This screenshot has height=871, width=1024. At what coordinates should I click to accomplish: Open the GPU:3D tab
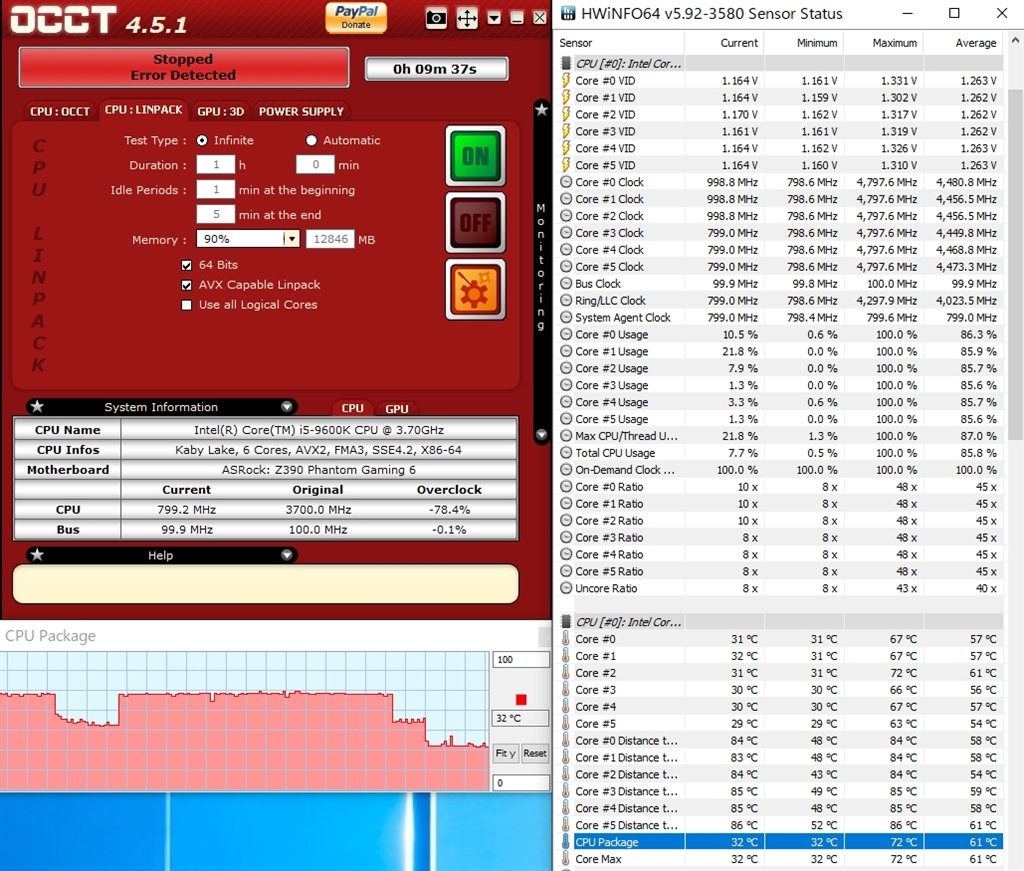pyautogui.click(x=221, y=111)
